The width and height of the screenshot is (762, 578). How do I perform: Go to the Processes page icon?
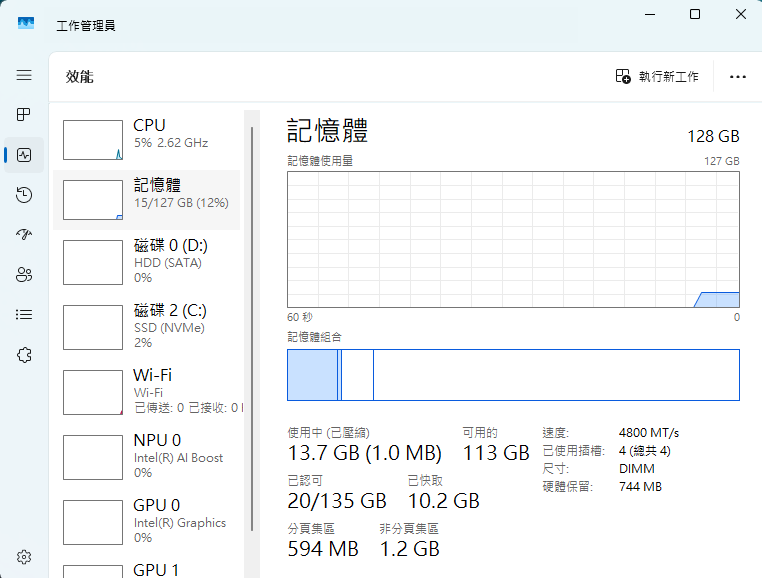pos(24,115)
